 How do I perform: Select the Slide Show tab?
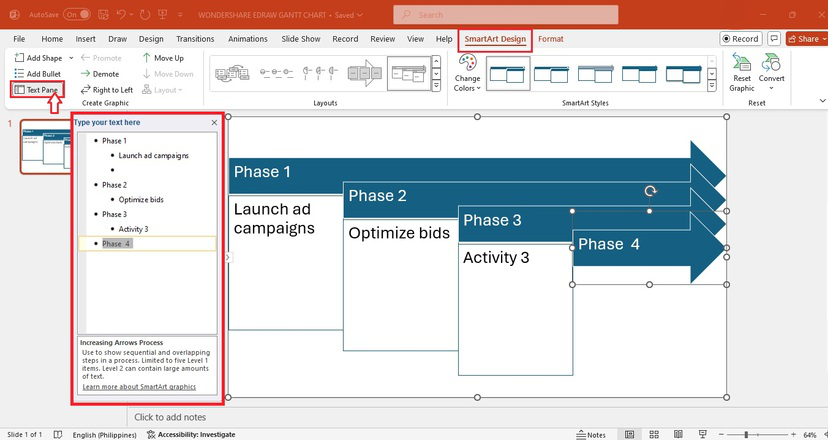click(x=300, y=39)
